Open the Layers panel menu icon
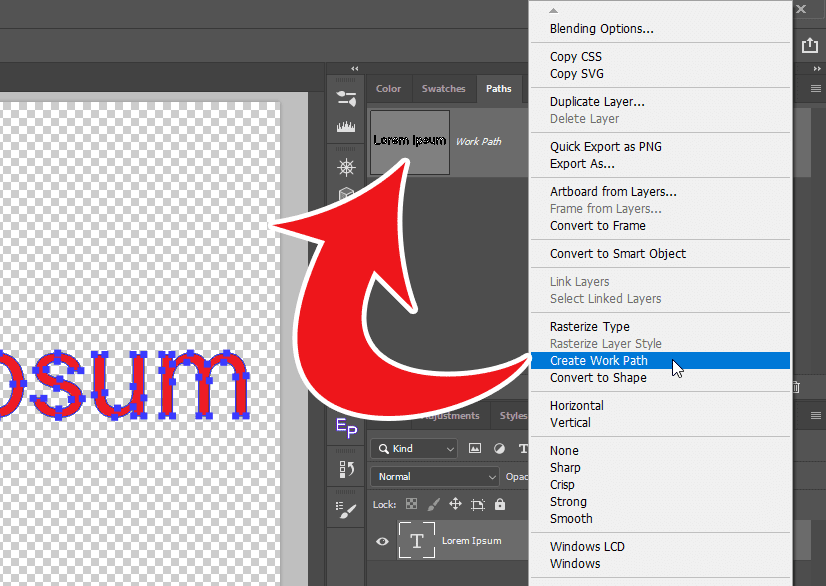Screen dimensions: 826x586 tap(815, 415)
